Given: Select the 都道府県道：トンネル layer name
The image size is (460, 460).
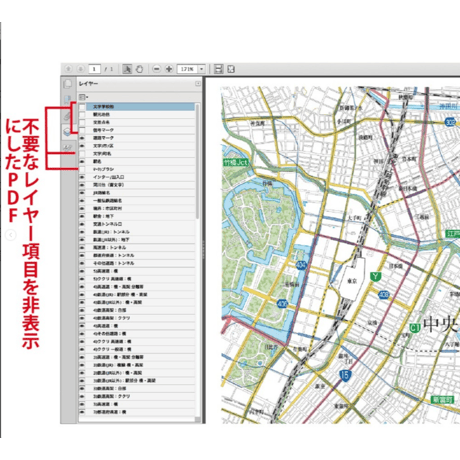Looking at the screenshot, I should pyautogui.click(x=114, y=255).
